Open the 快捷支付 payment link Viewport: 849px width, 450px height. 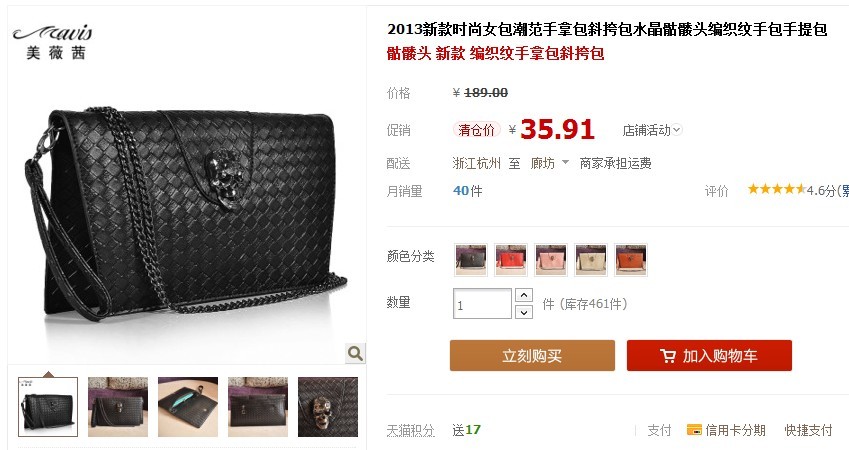[x=808, y=430]
